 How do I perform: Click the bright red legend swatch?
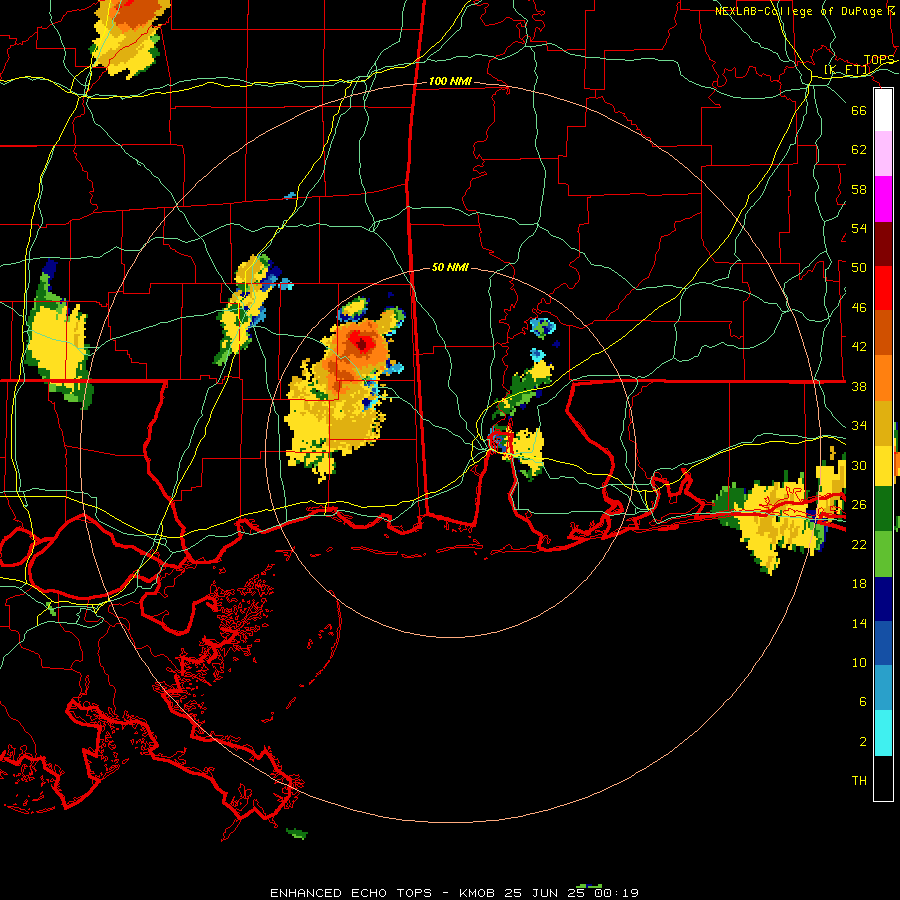coord(883,288)
